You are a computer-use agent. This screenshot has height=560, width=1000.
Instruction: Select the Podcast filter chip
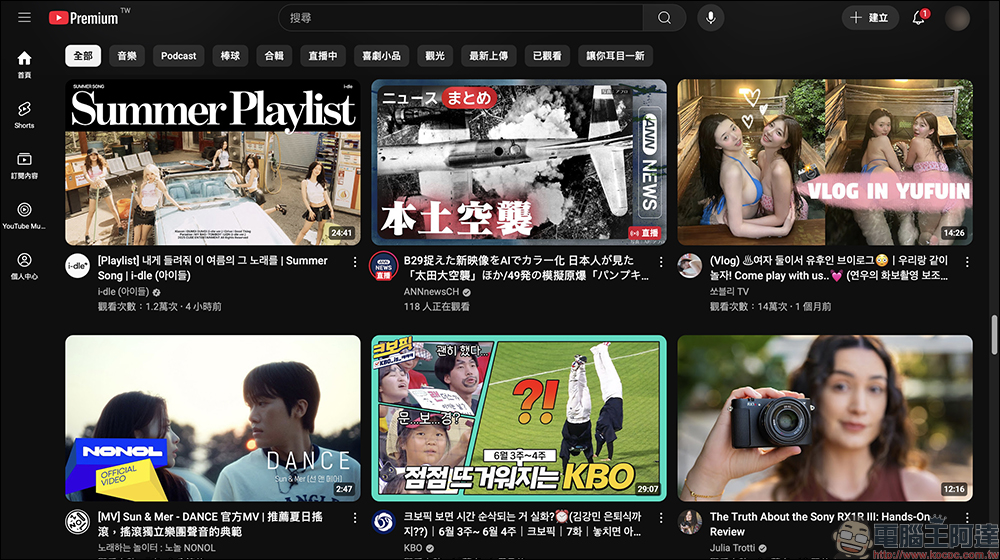[179, 56]
